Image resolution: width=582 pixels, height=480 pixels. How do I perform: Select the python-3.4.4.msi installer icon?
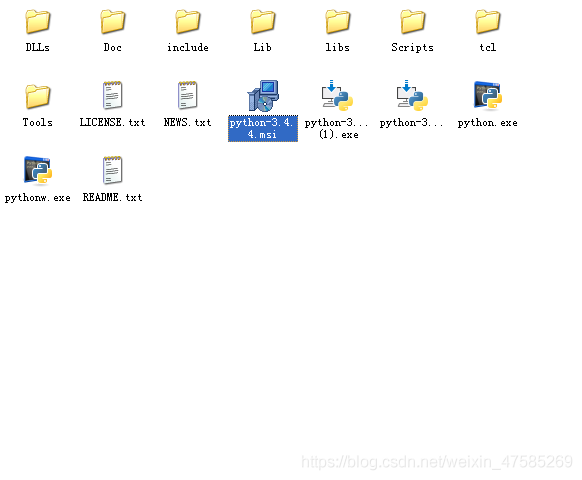(263, 95)
